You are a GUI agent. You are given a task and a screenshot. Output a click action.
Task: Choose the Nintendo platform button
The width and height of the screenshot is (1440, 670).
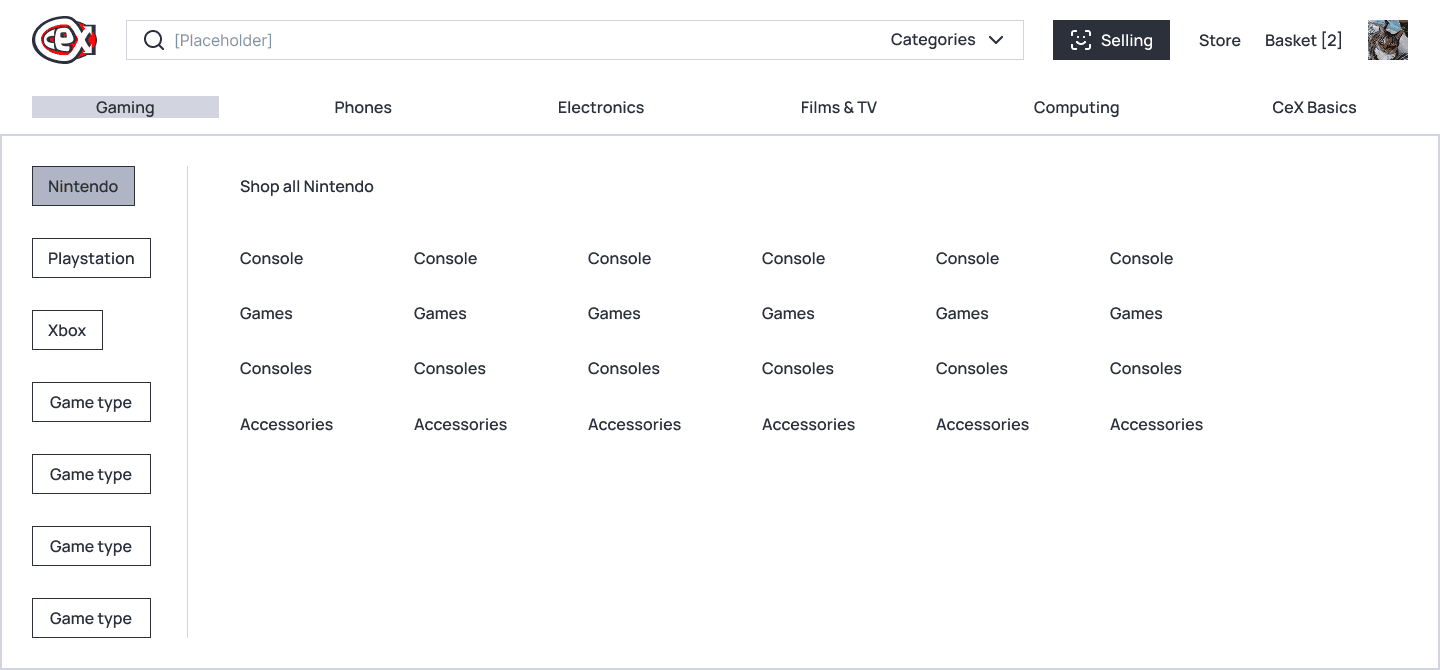[83, 186]
